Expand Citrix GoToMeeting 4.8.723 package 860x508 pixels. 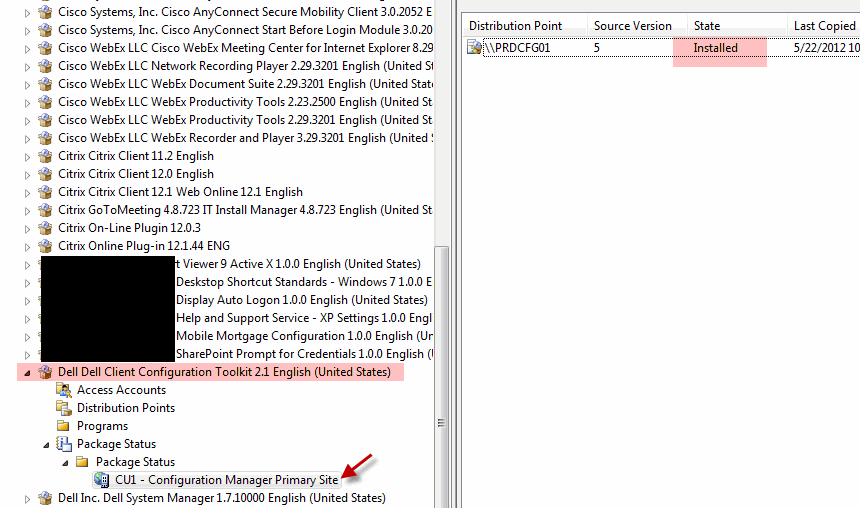pos(27,212)
